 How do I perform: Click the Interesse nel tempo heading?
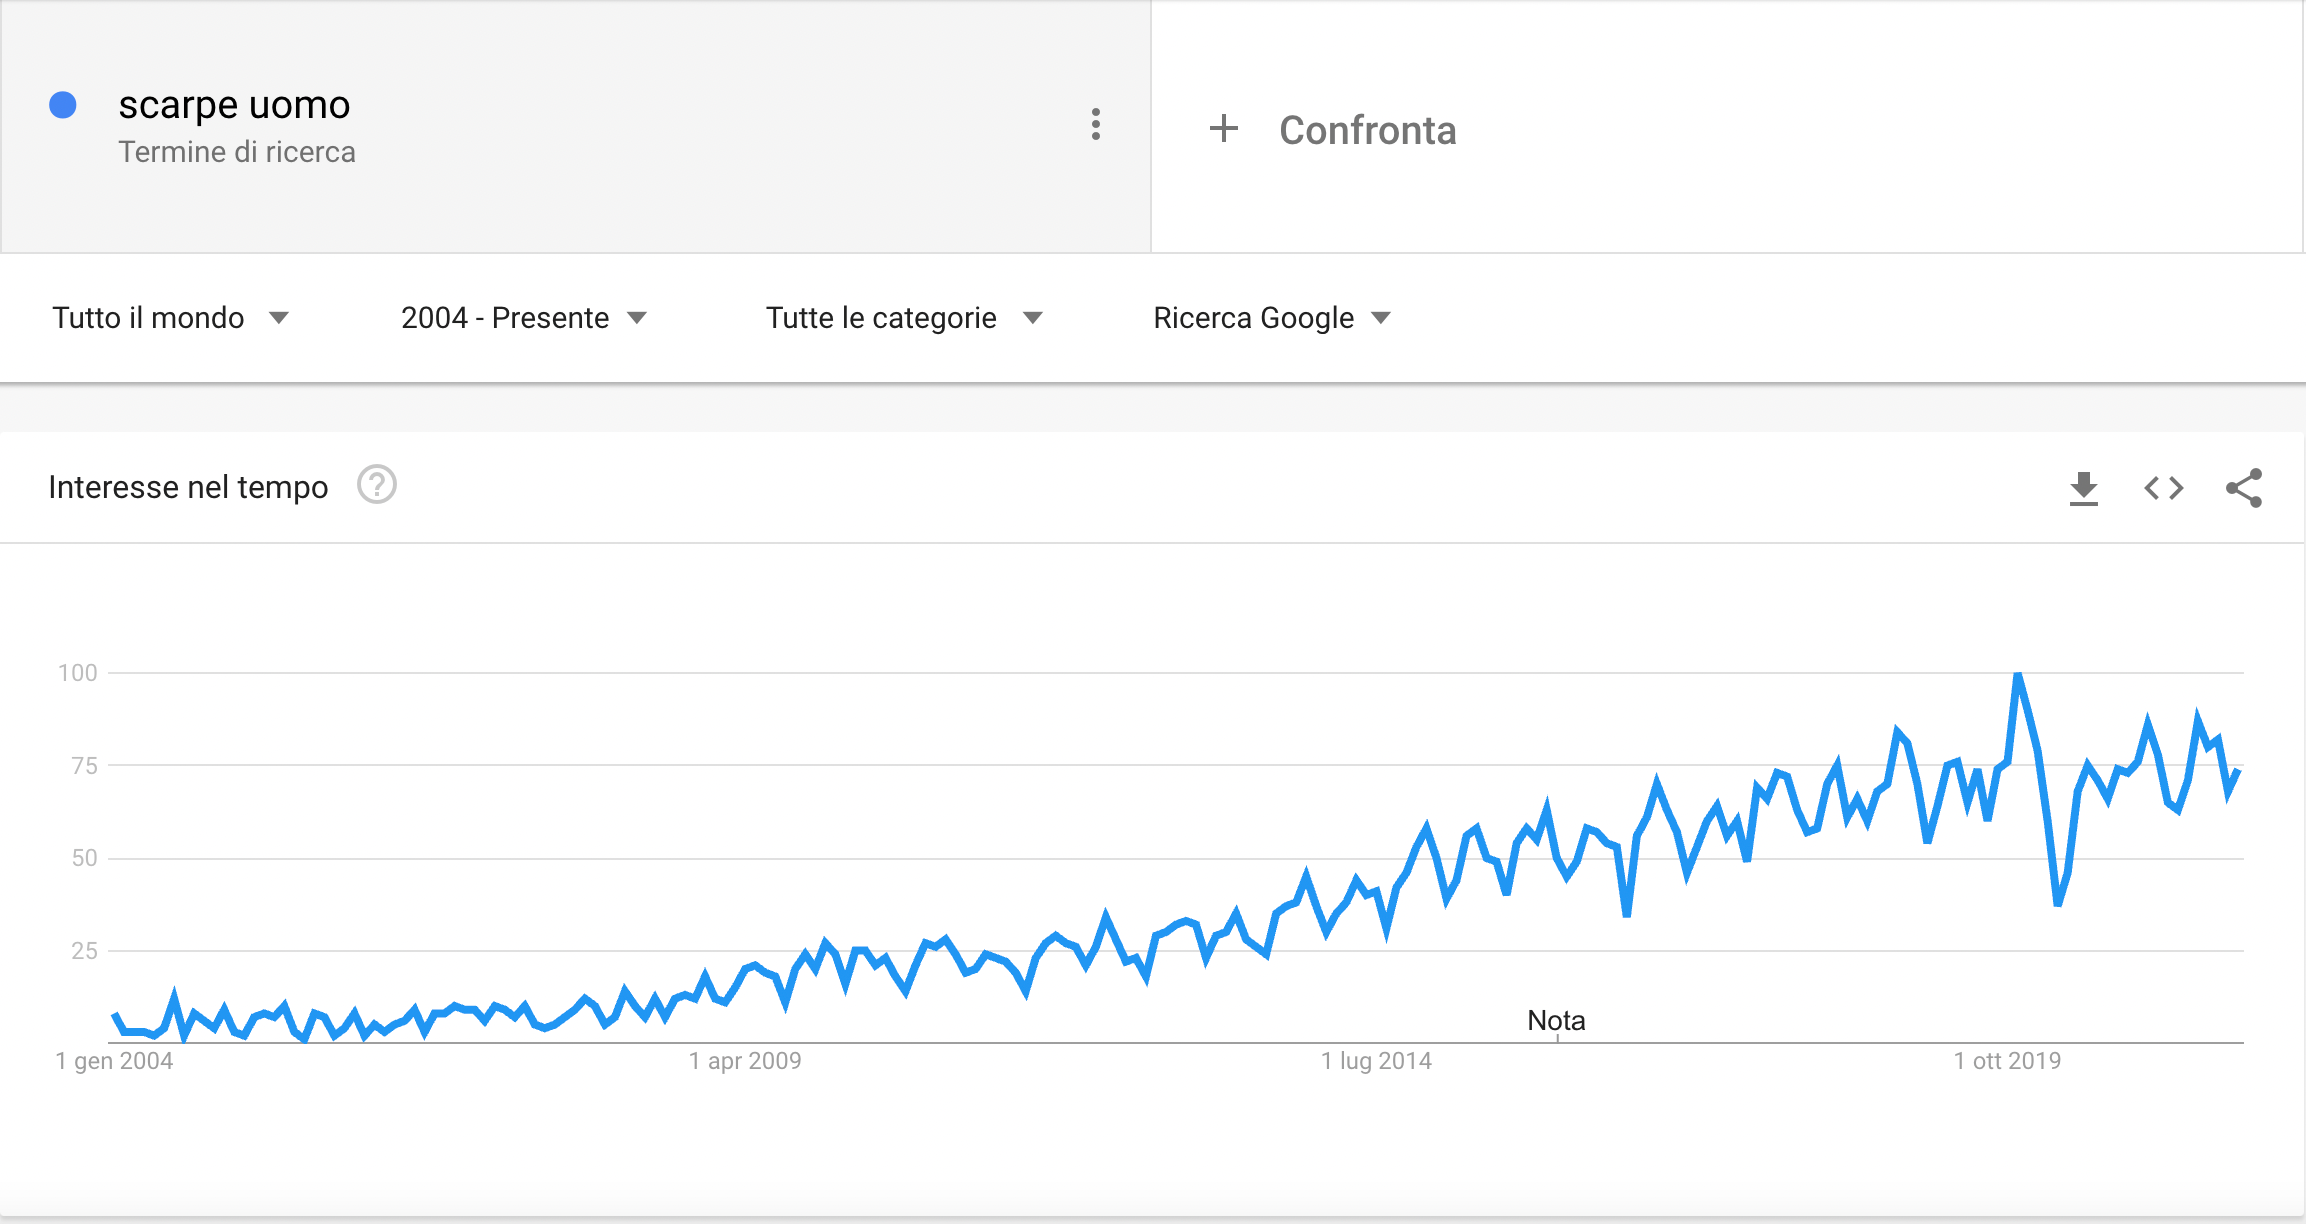tap(188, 487)
